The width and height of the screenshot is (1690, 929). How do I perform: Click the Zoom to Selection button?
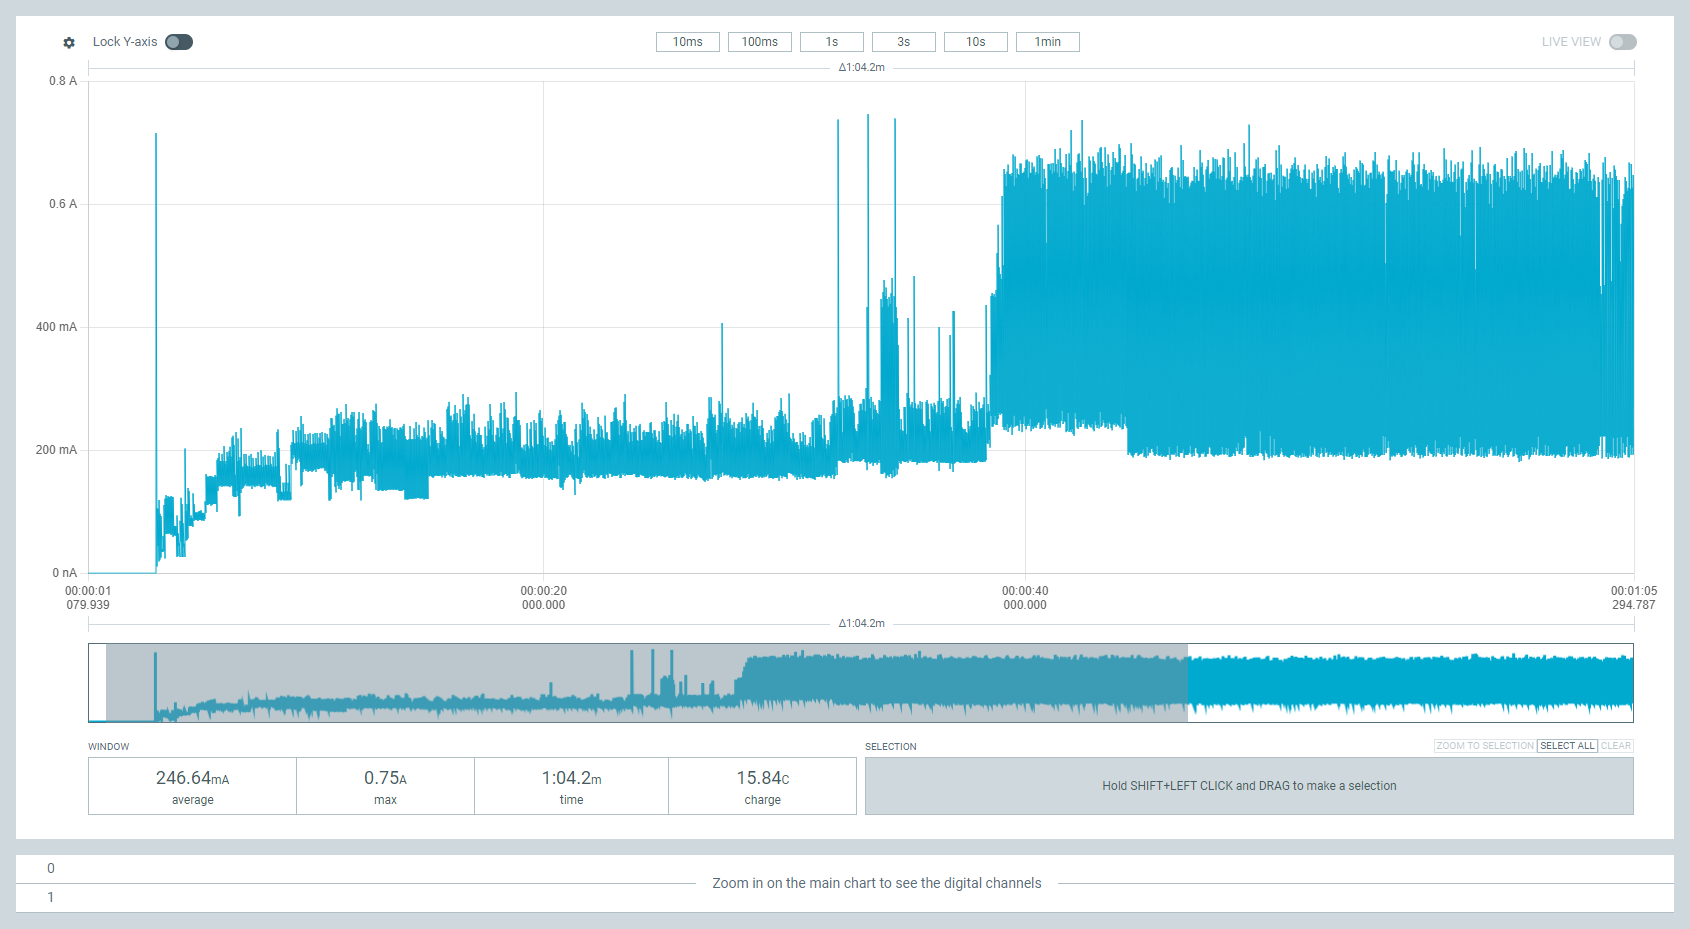(1484, 746)
